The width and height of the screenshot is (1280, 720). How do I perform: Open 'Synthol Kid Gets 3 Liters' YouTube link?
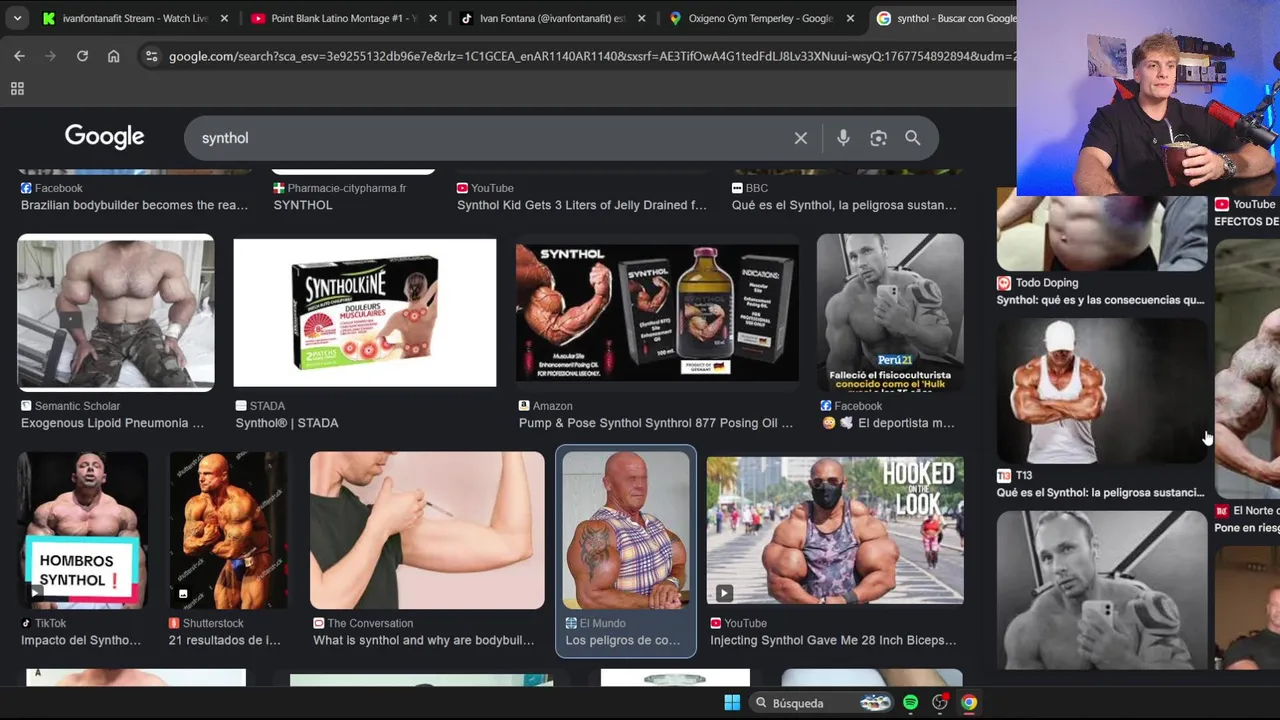(x=582, y=205)
